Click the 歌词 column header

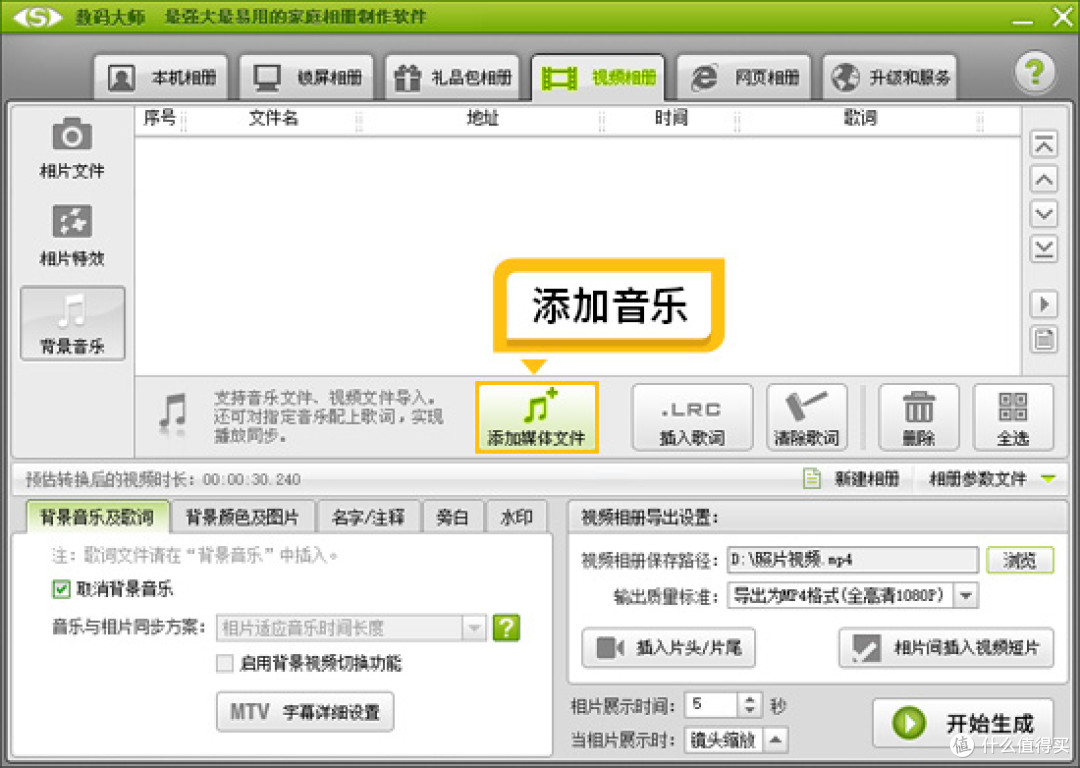(860, 118)
